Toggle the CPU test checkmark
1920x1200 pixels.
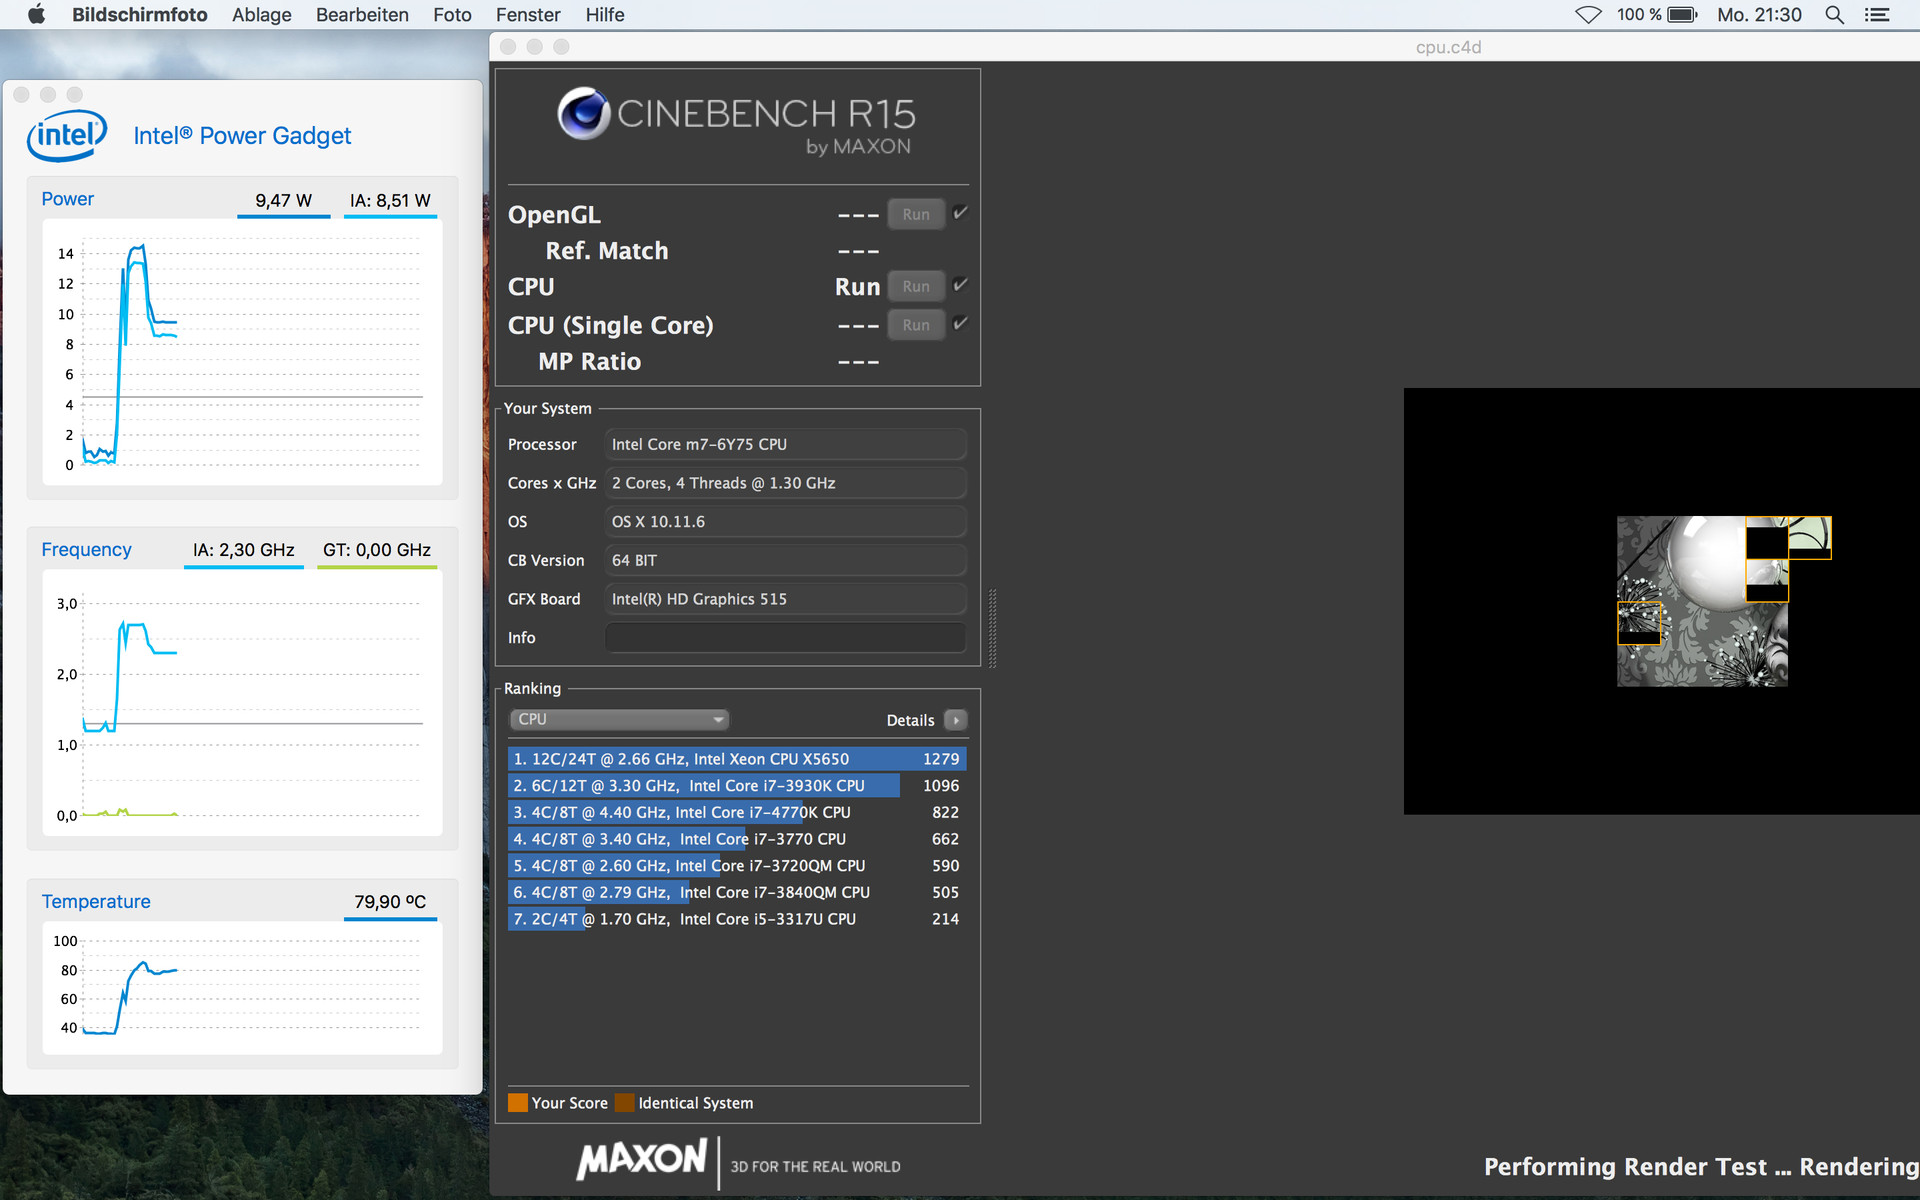tap(960, 285)
